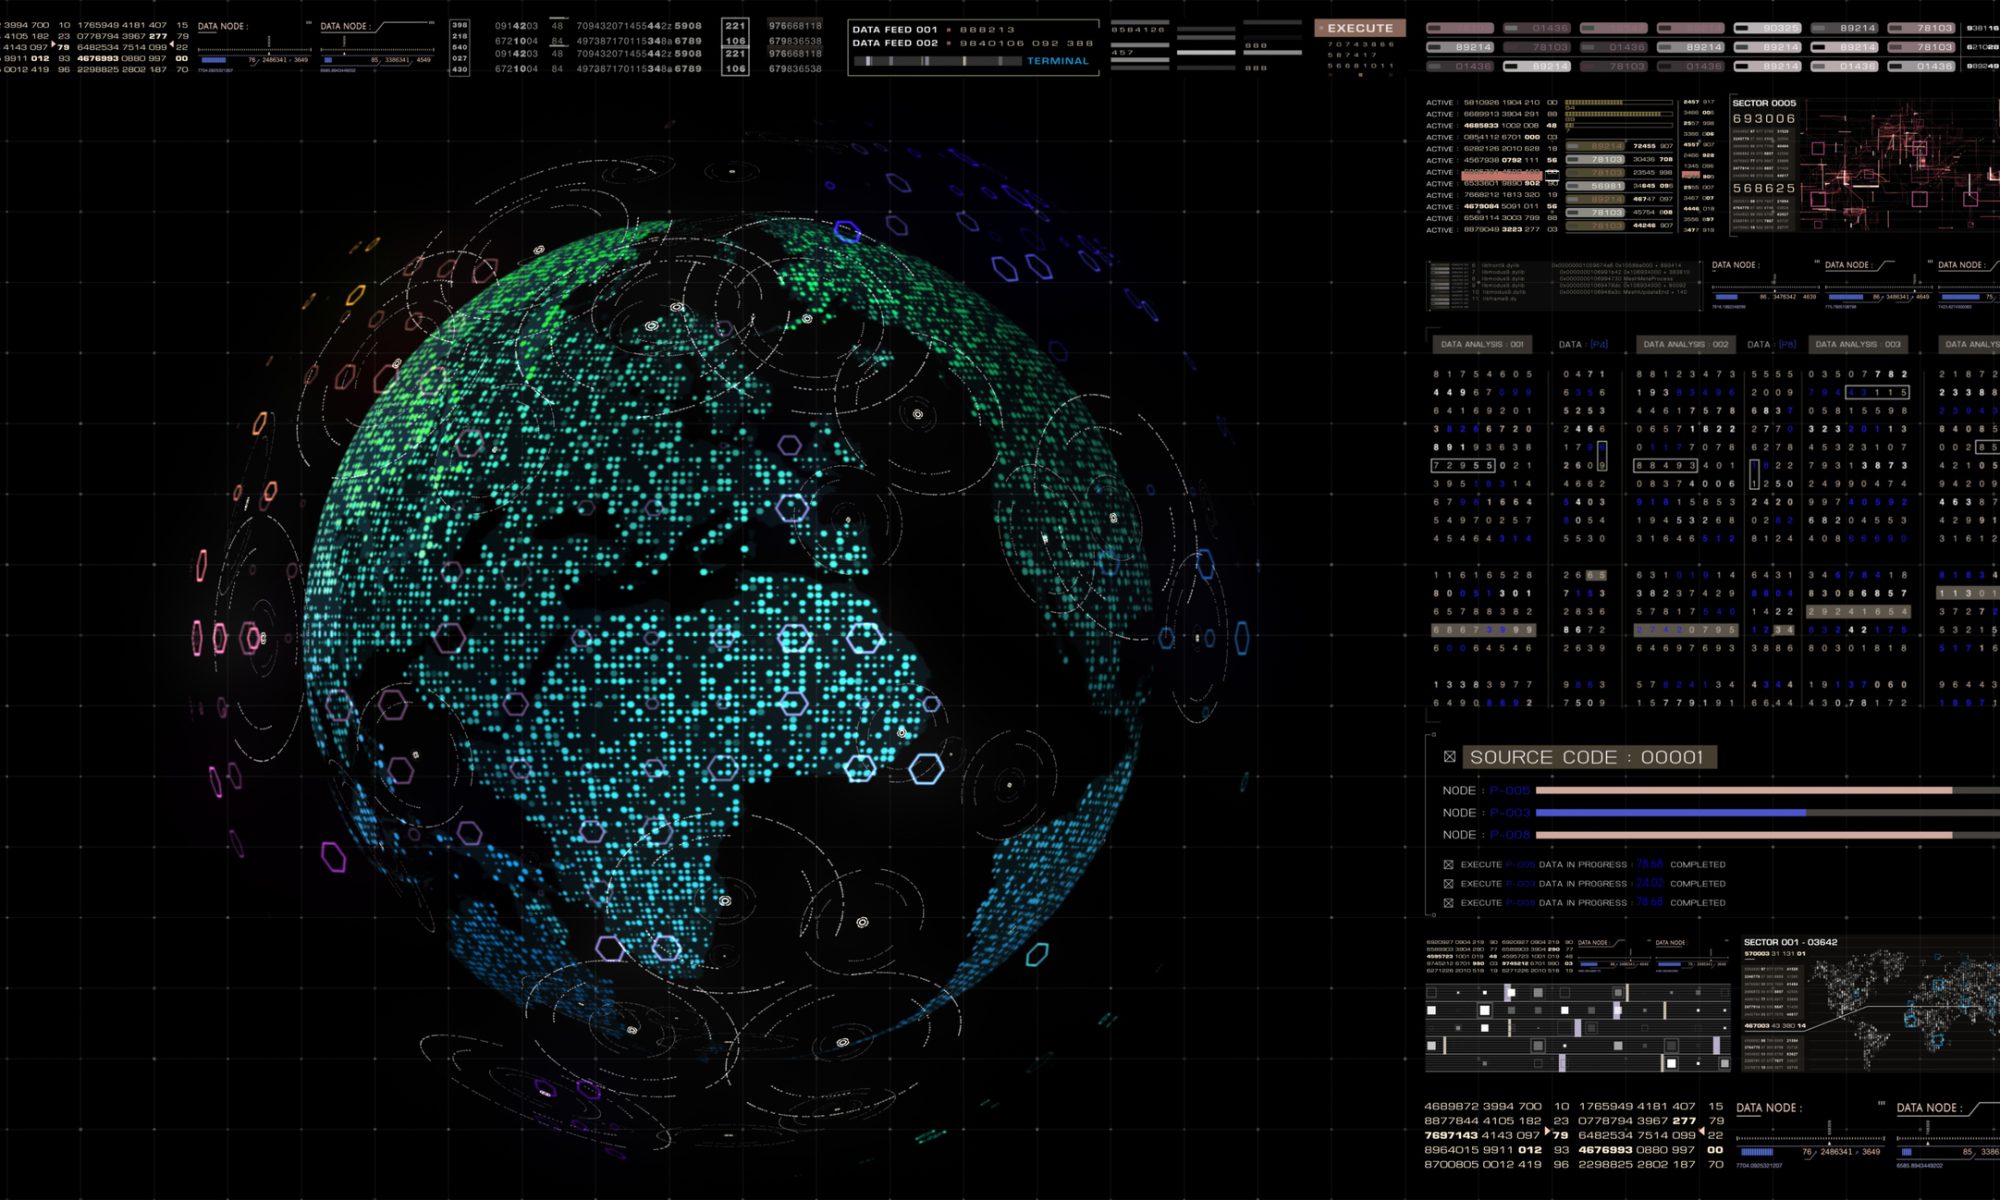This screenshot has width=2000, height=1200.
Task: Select the DATA ANALYSIS : 003 tab
Action: [x=1858, y=344]
